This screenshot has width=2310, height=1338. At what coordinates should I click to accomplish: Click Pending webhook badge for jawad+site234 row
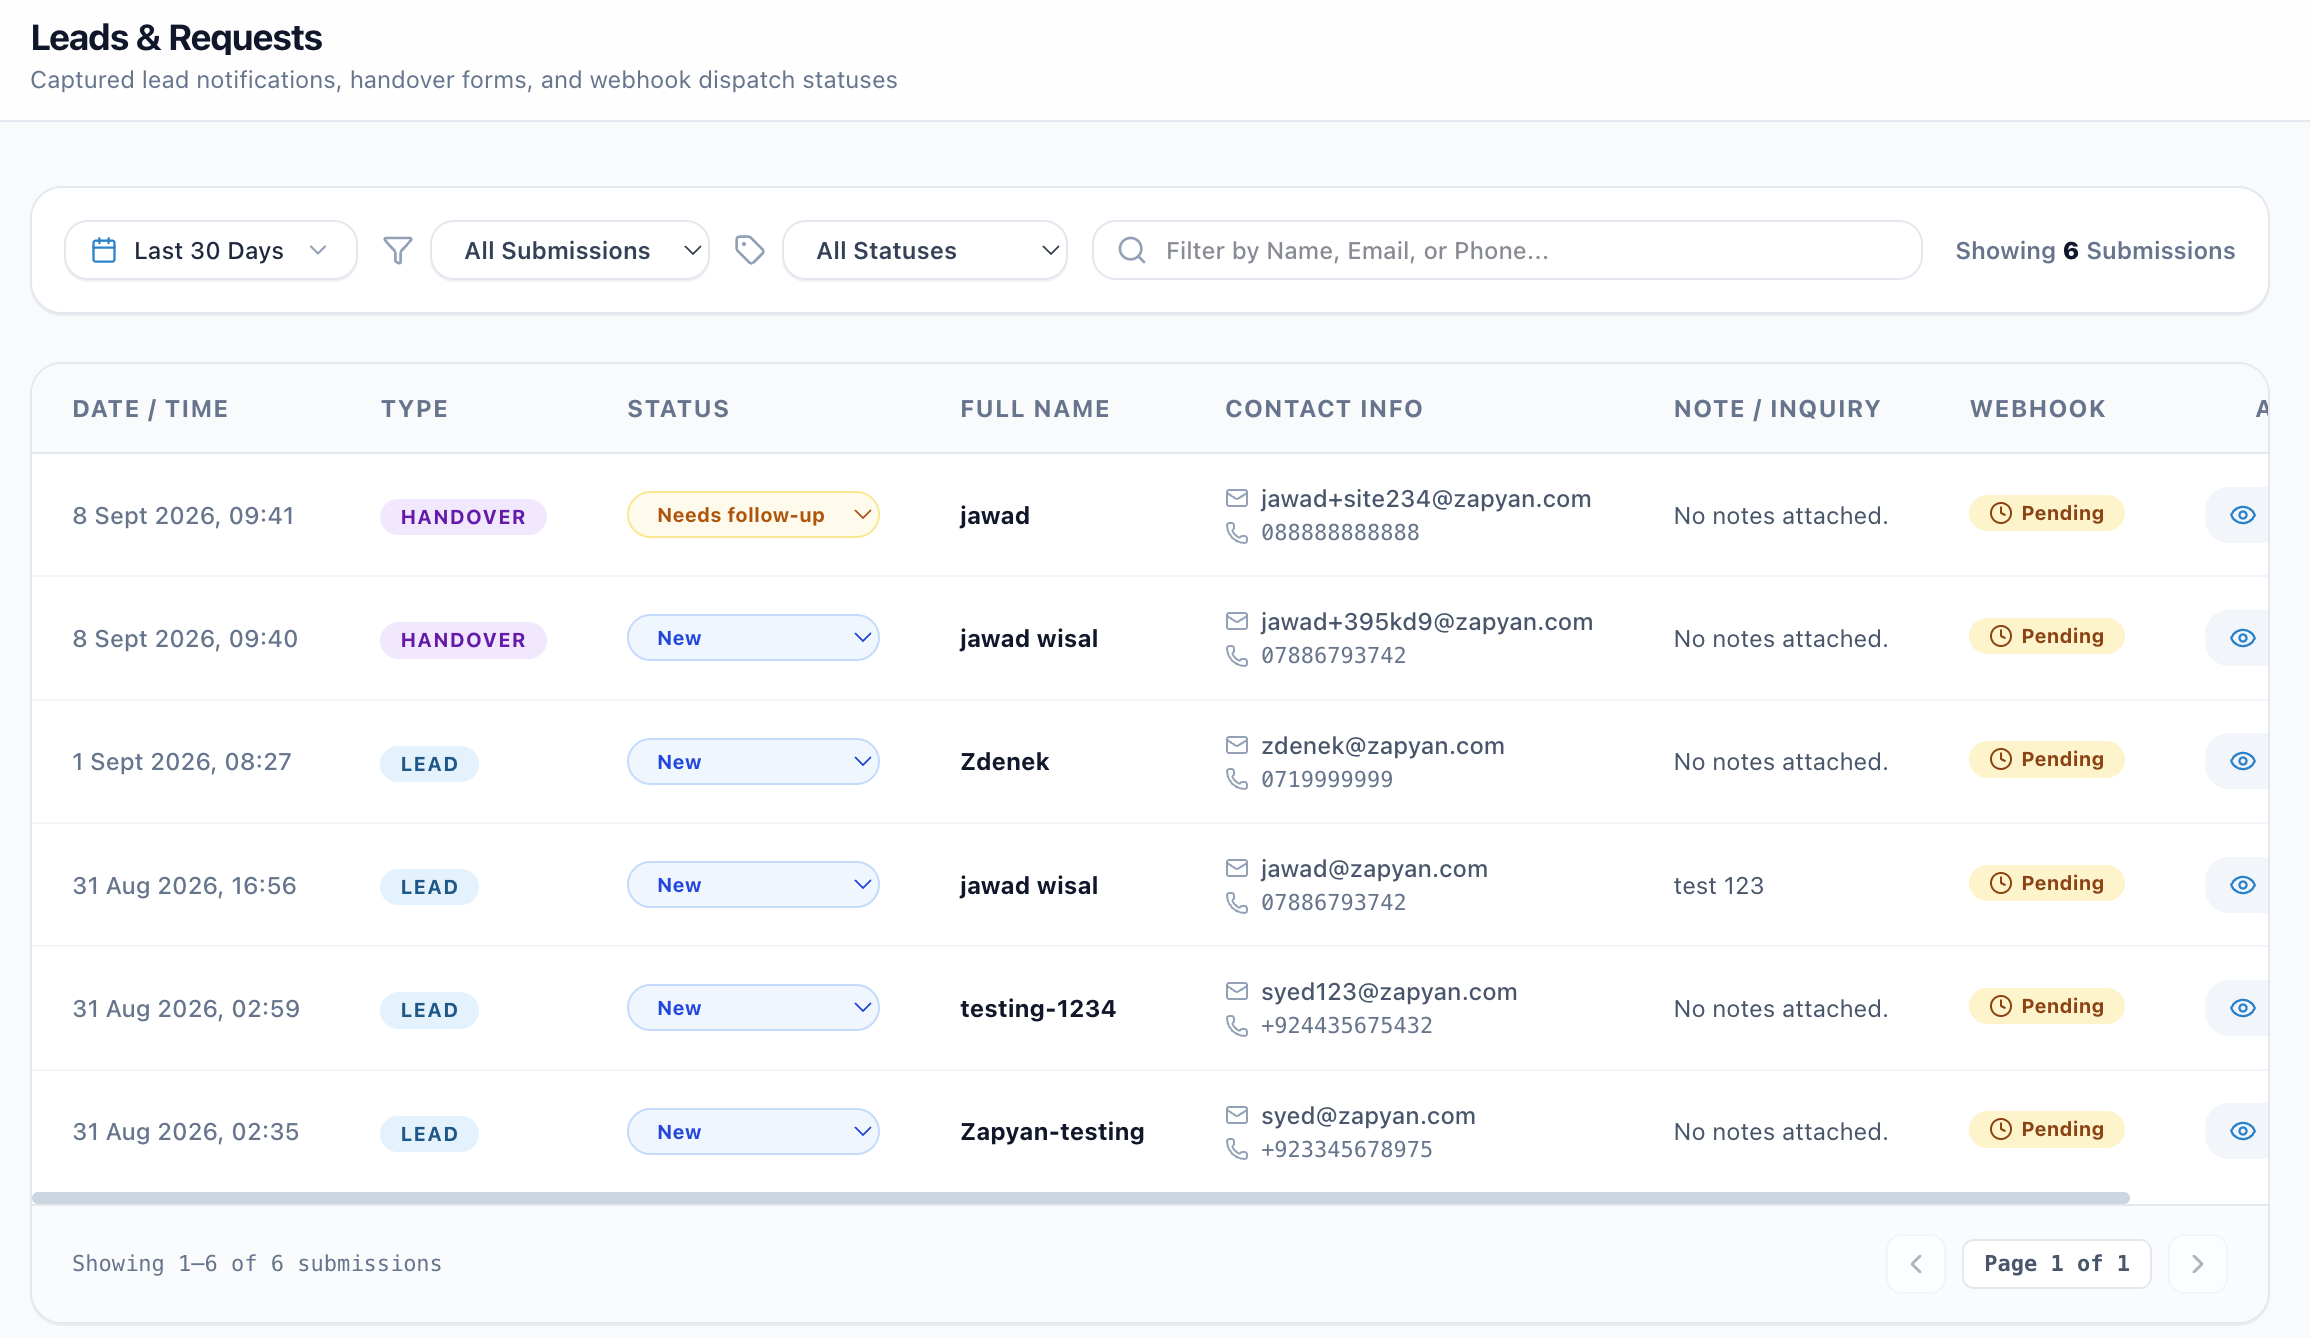click(x=2047, y=513)
